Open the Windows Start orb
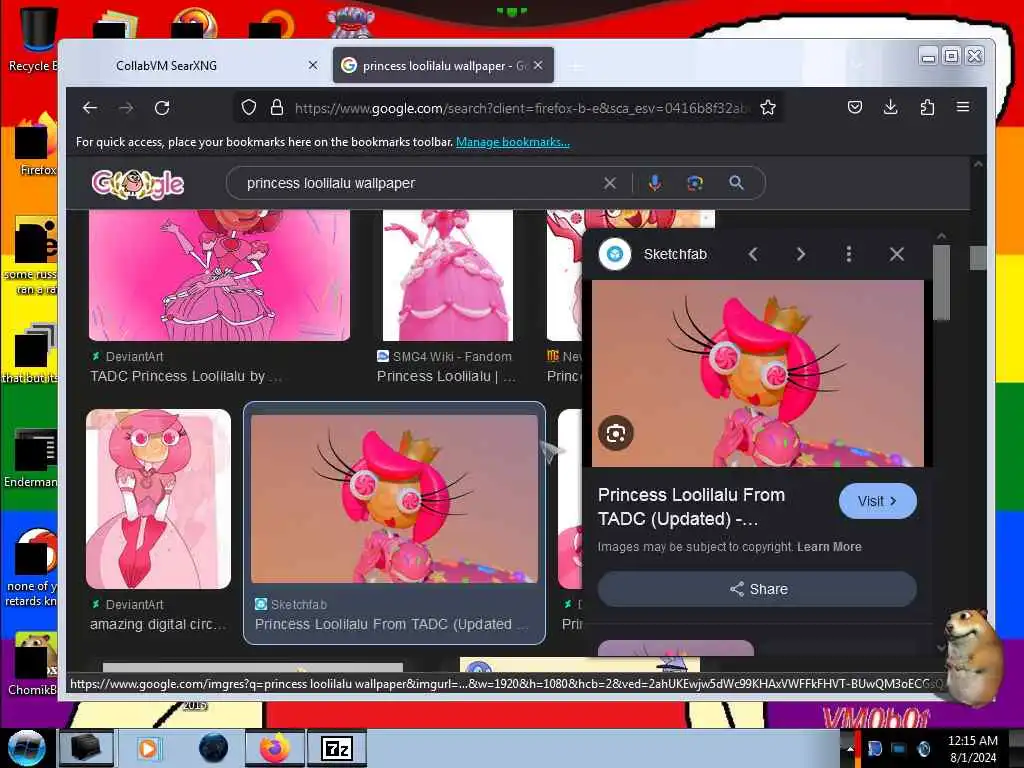 (26, 748)
